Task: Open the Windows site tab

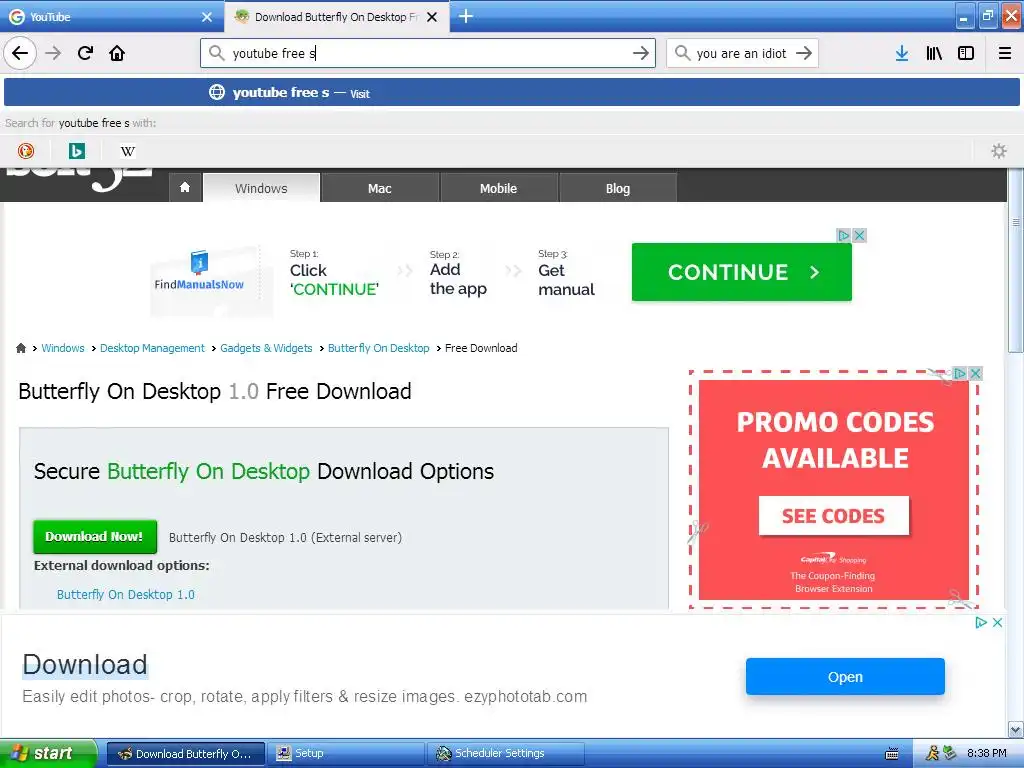Action: pyautogui.click(x=261, y=188)
